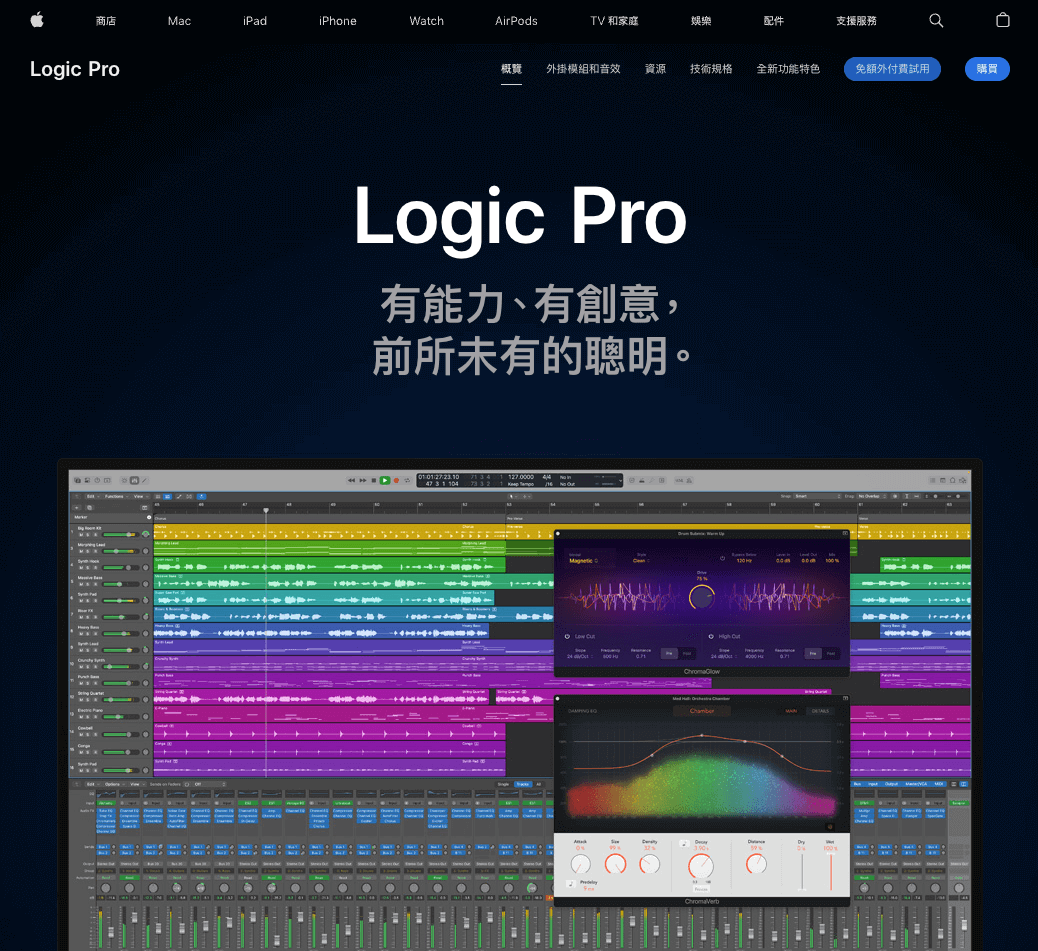Click the Apple logo in the navigation bar
Image resolution: width=1038 pixels, height=951 pixels.
[37, 20]
